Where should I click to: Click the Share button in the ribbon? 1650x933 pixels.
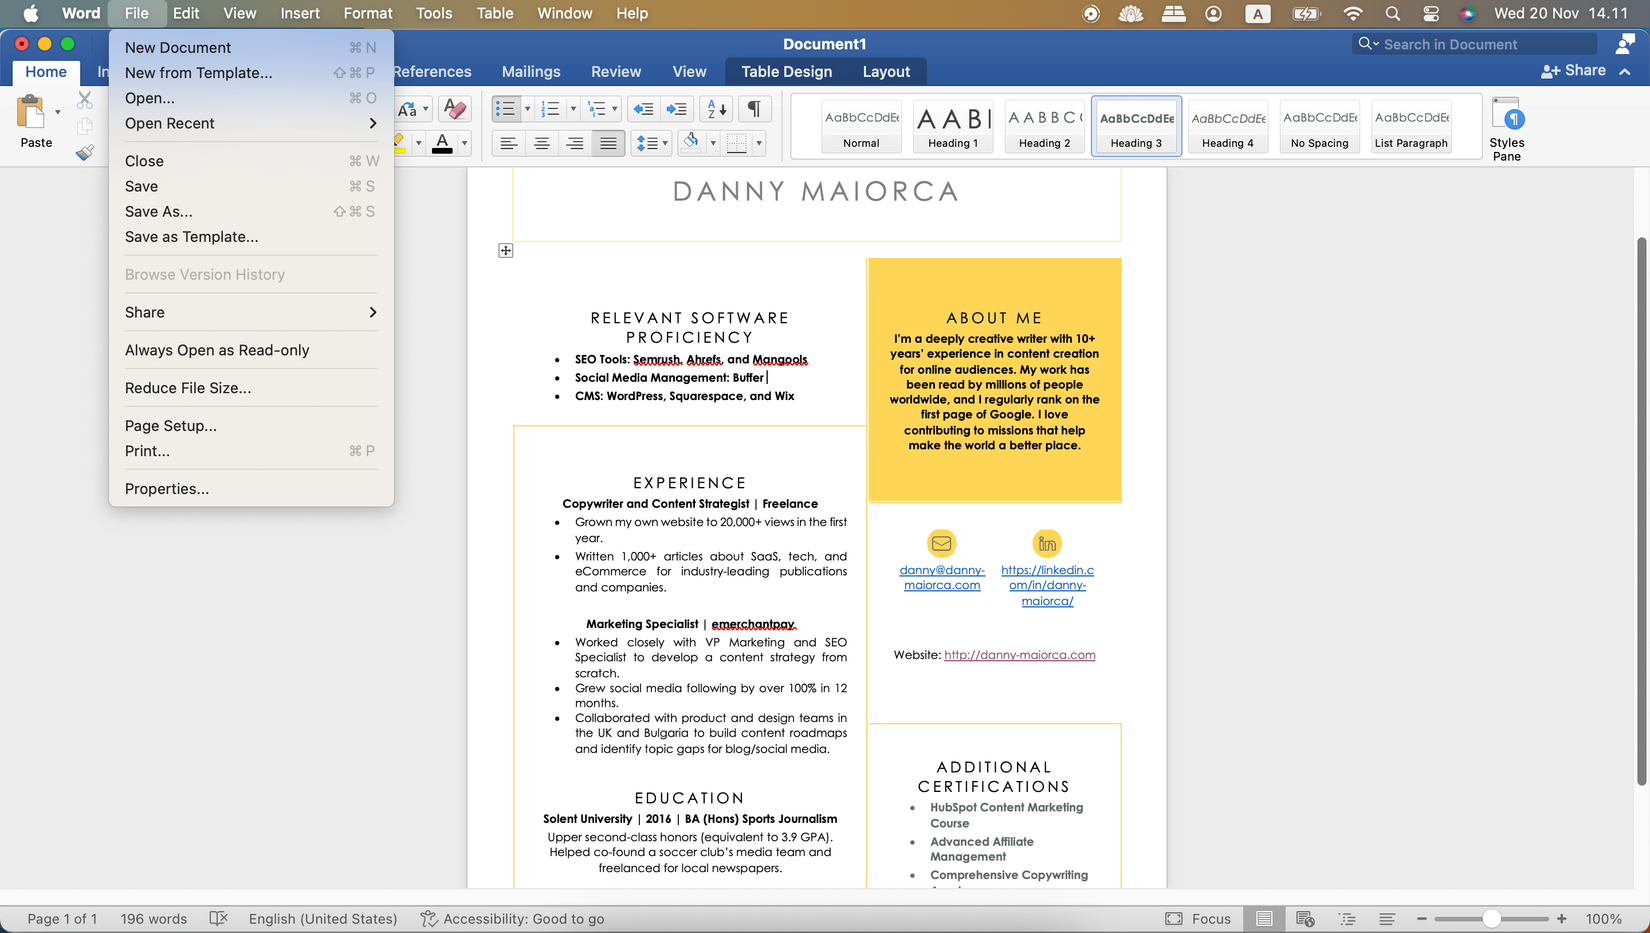[1574, 71]
